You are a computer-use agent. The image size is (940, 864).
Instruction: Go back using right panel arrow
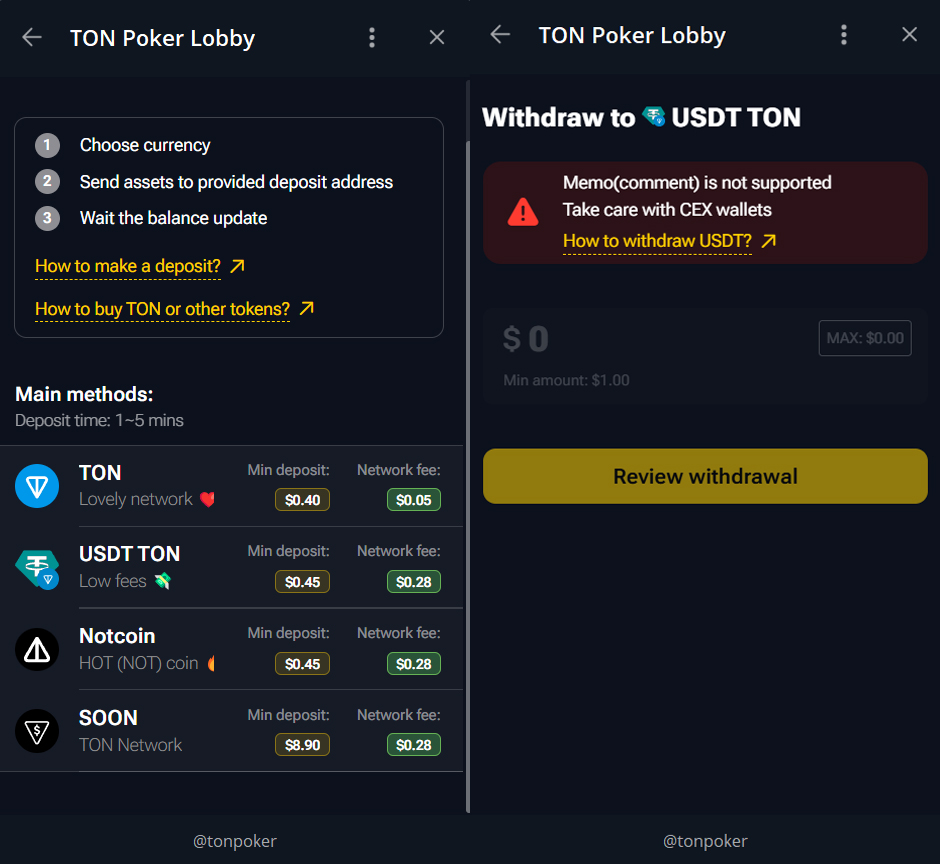coord(500,35)
